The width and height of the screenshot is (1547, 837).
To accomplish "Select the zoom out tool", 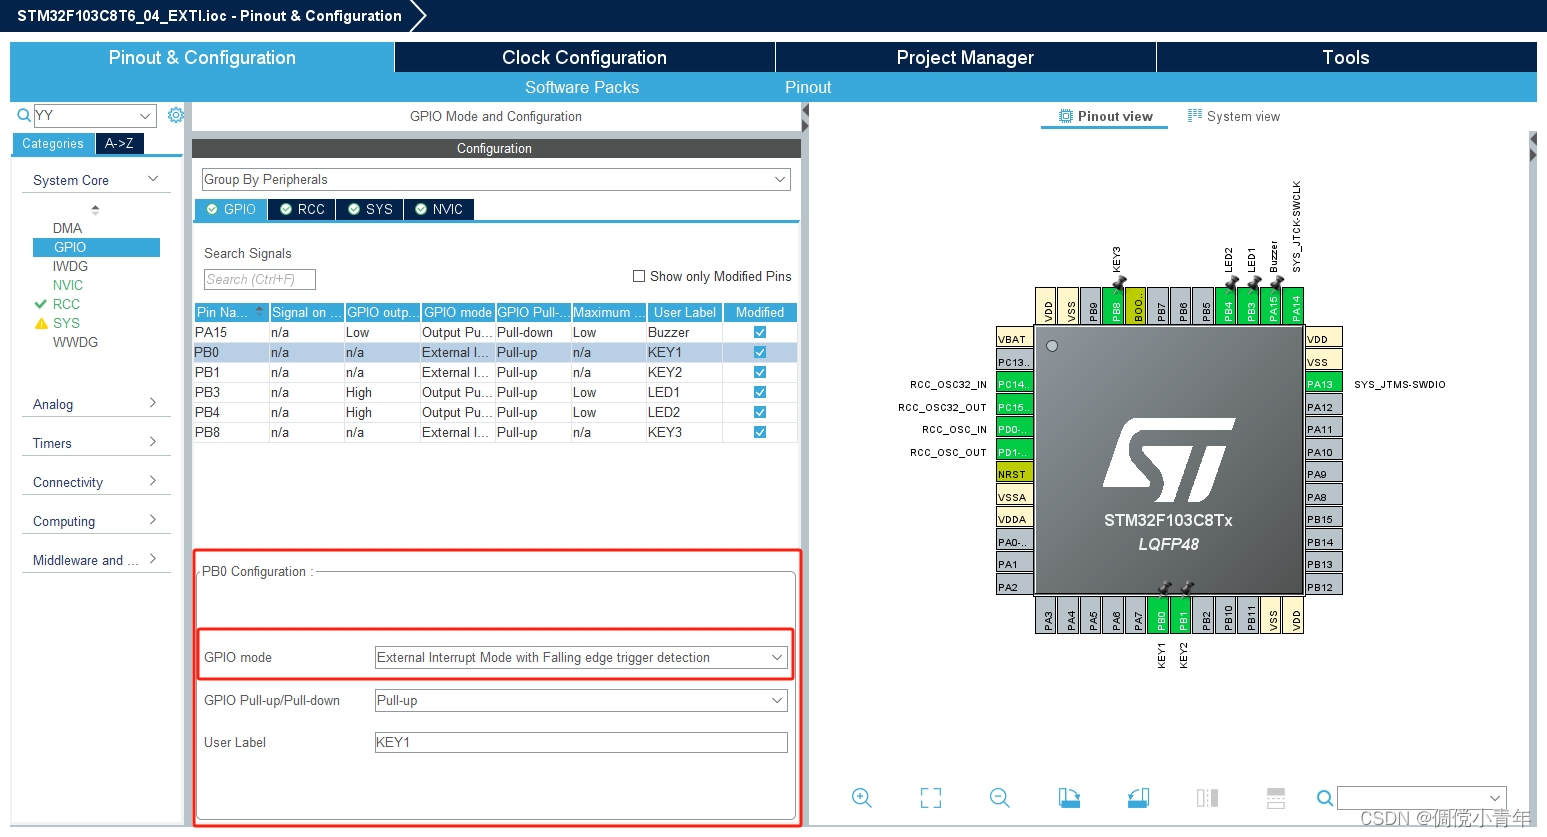I will click(x=999, y=798).
